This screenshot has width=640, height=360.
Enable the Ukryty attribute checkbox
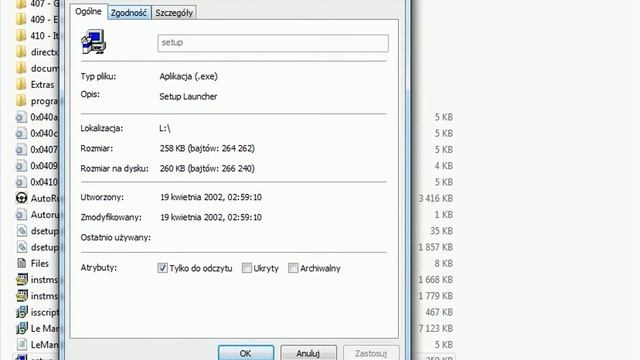247,268
